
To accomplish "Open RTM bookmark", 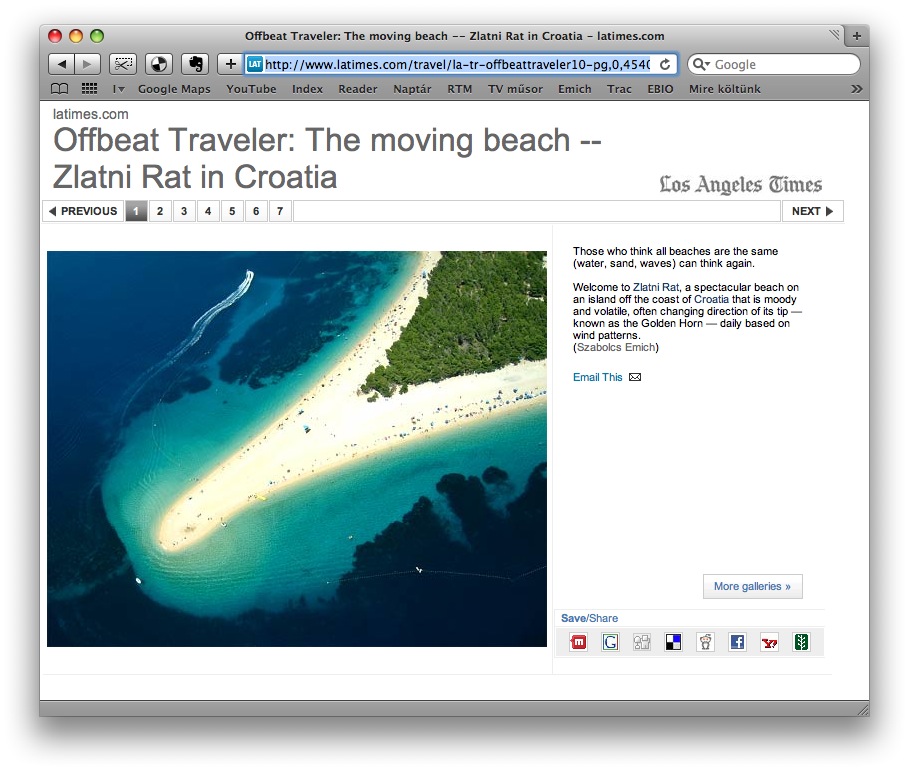I will [x=460, y=89].
